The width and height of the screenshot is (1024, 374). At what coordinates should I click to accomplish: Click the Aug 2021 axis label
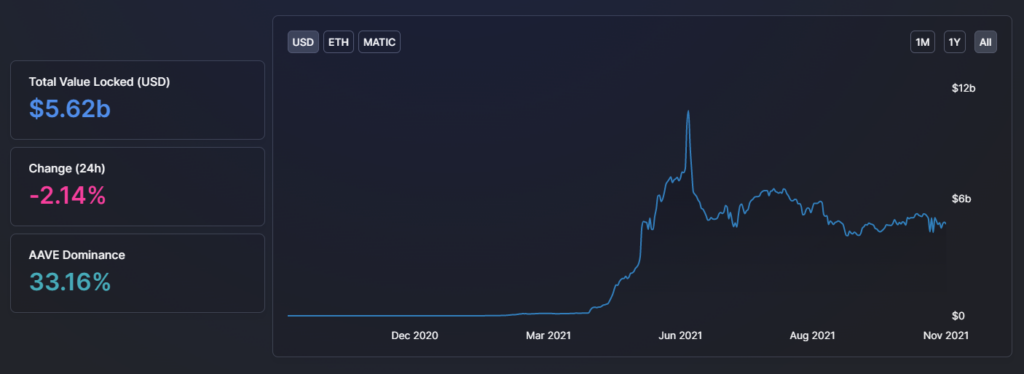(x=812, y=335)
